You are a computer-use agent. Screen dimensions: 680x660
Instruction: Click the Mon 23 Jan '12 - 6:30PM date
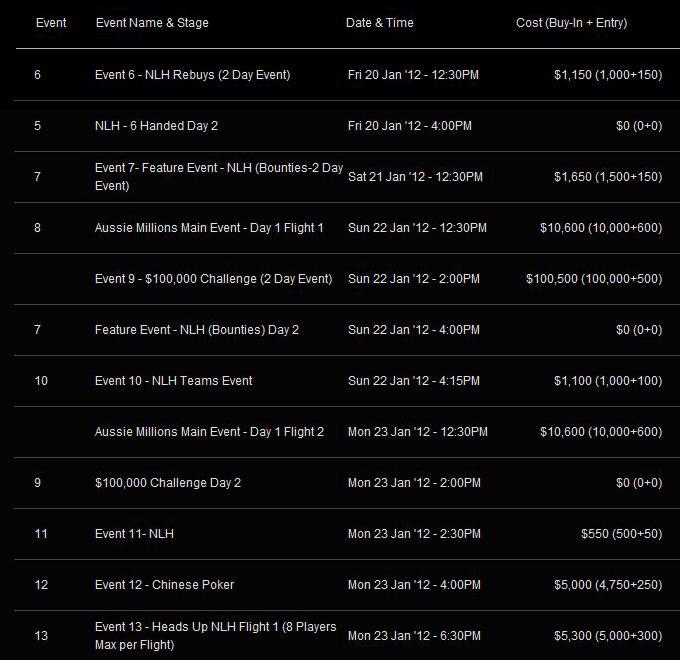click(x=414, y=636)
